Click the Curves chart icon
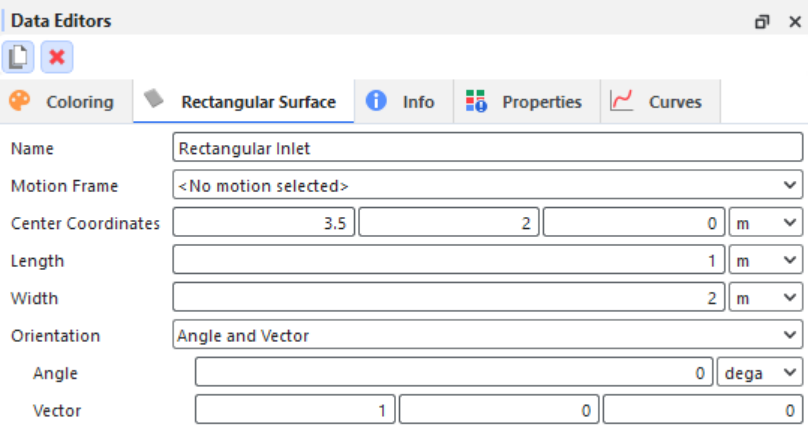Viewport: 809px width, 431px height. coord(622,101)
